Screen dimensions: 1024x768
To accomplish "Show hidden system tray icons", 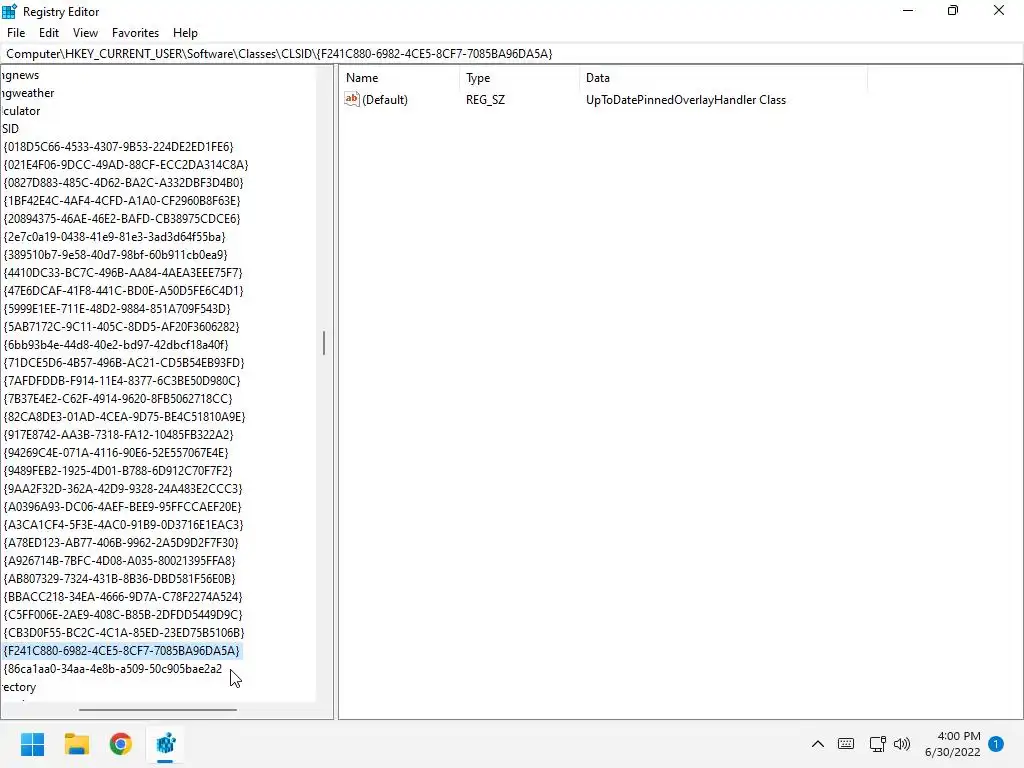I will click(818, 744).
